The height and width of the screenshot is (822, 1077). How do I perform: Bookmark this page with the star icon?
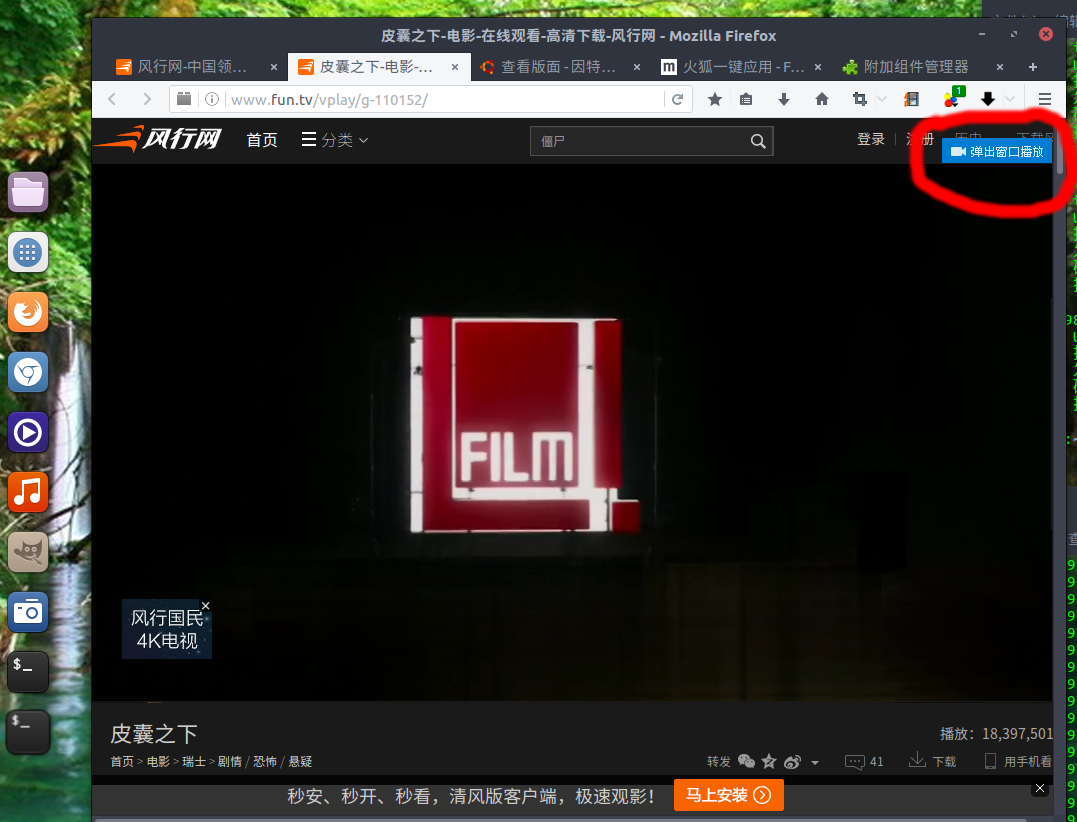click(x=714, y=100)
